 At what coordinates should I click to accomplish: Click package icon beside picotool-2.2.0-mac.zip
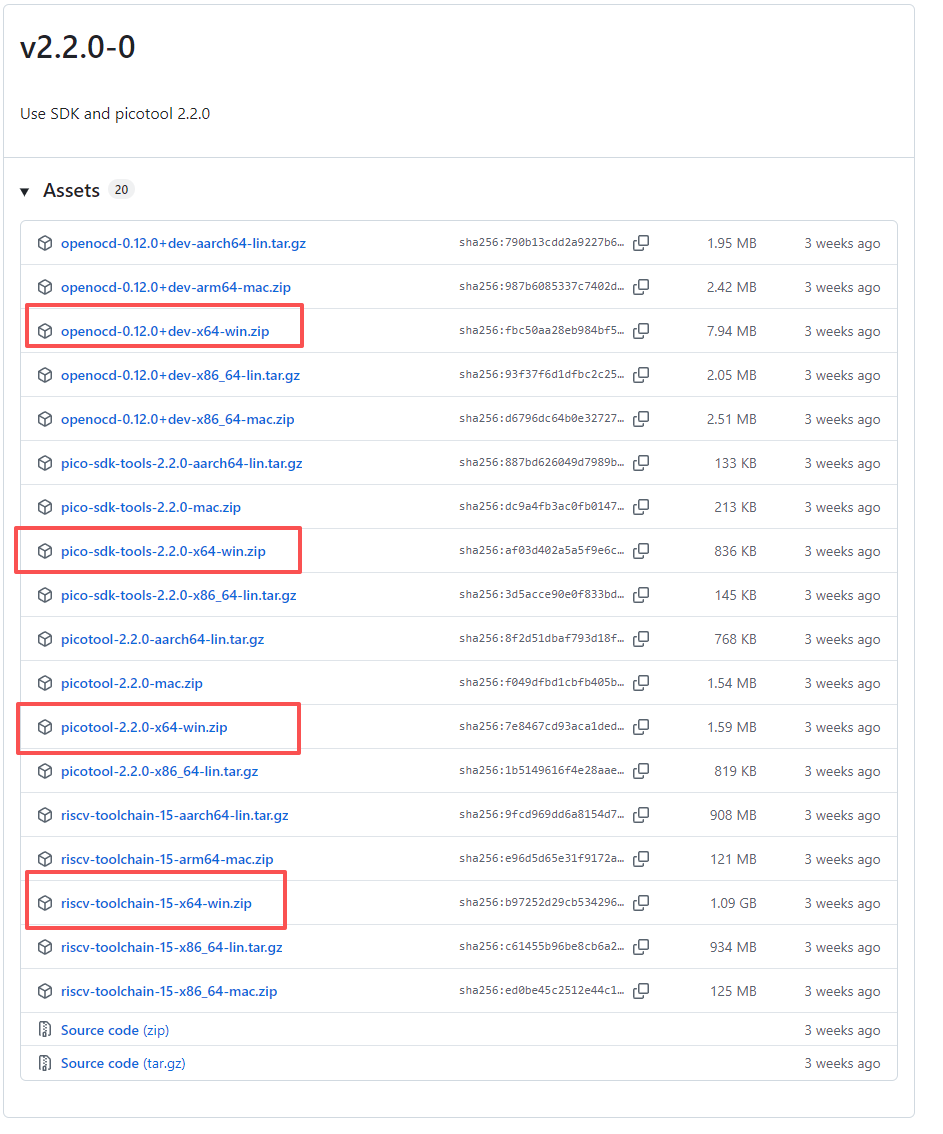(x=45, y=683)
